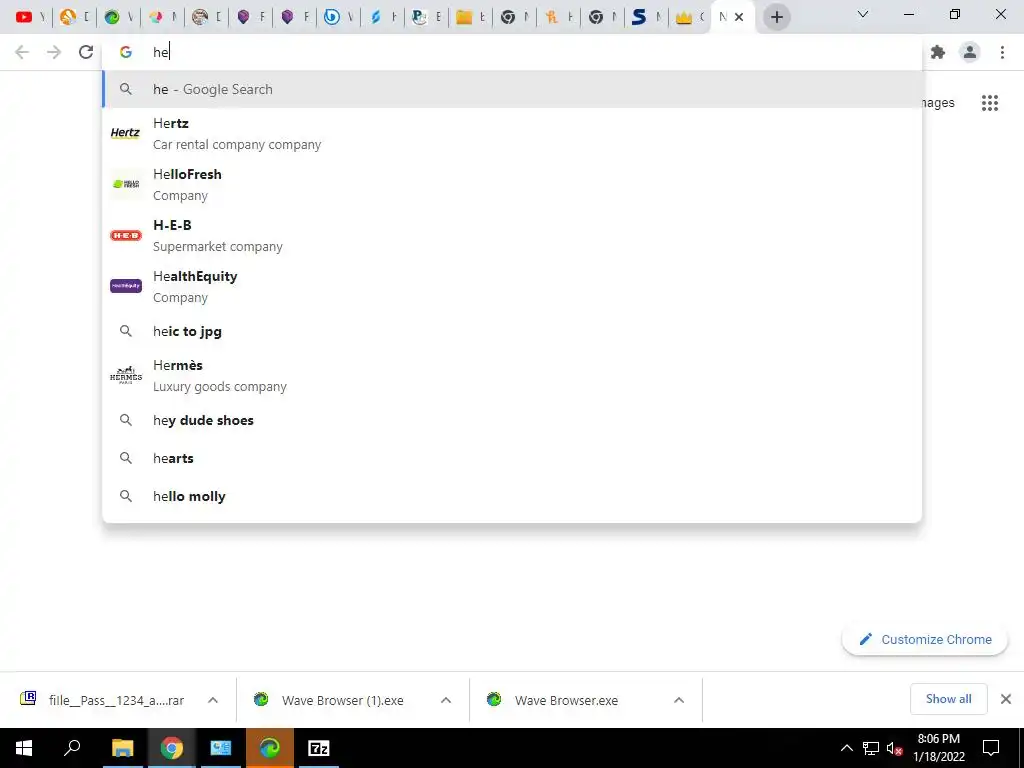Switch to the tab with the gold crown icon
Viewport: 1024px width, 768px height.
[x=690, y=17]
